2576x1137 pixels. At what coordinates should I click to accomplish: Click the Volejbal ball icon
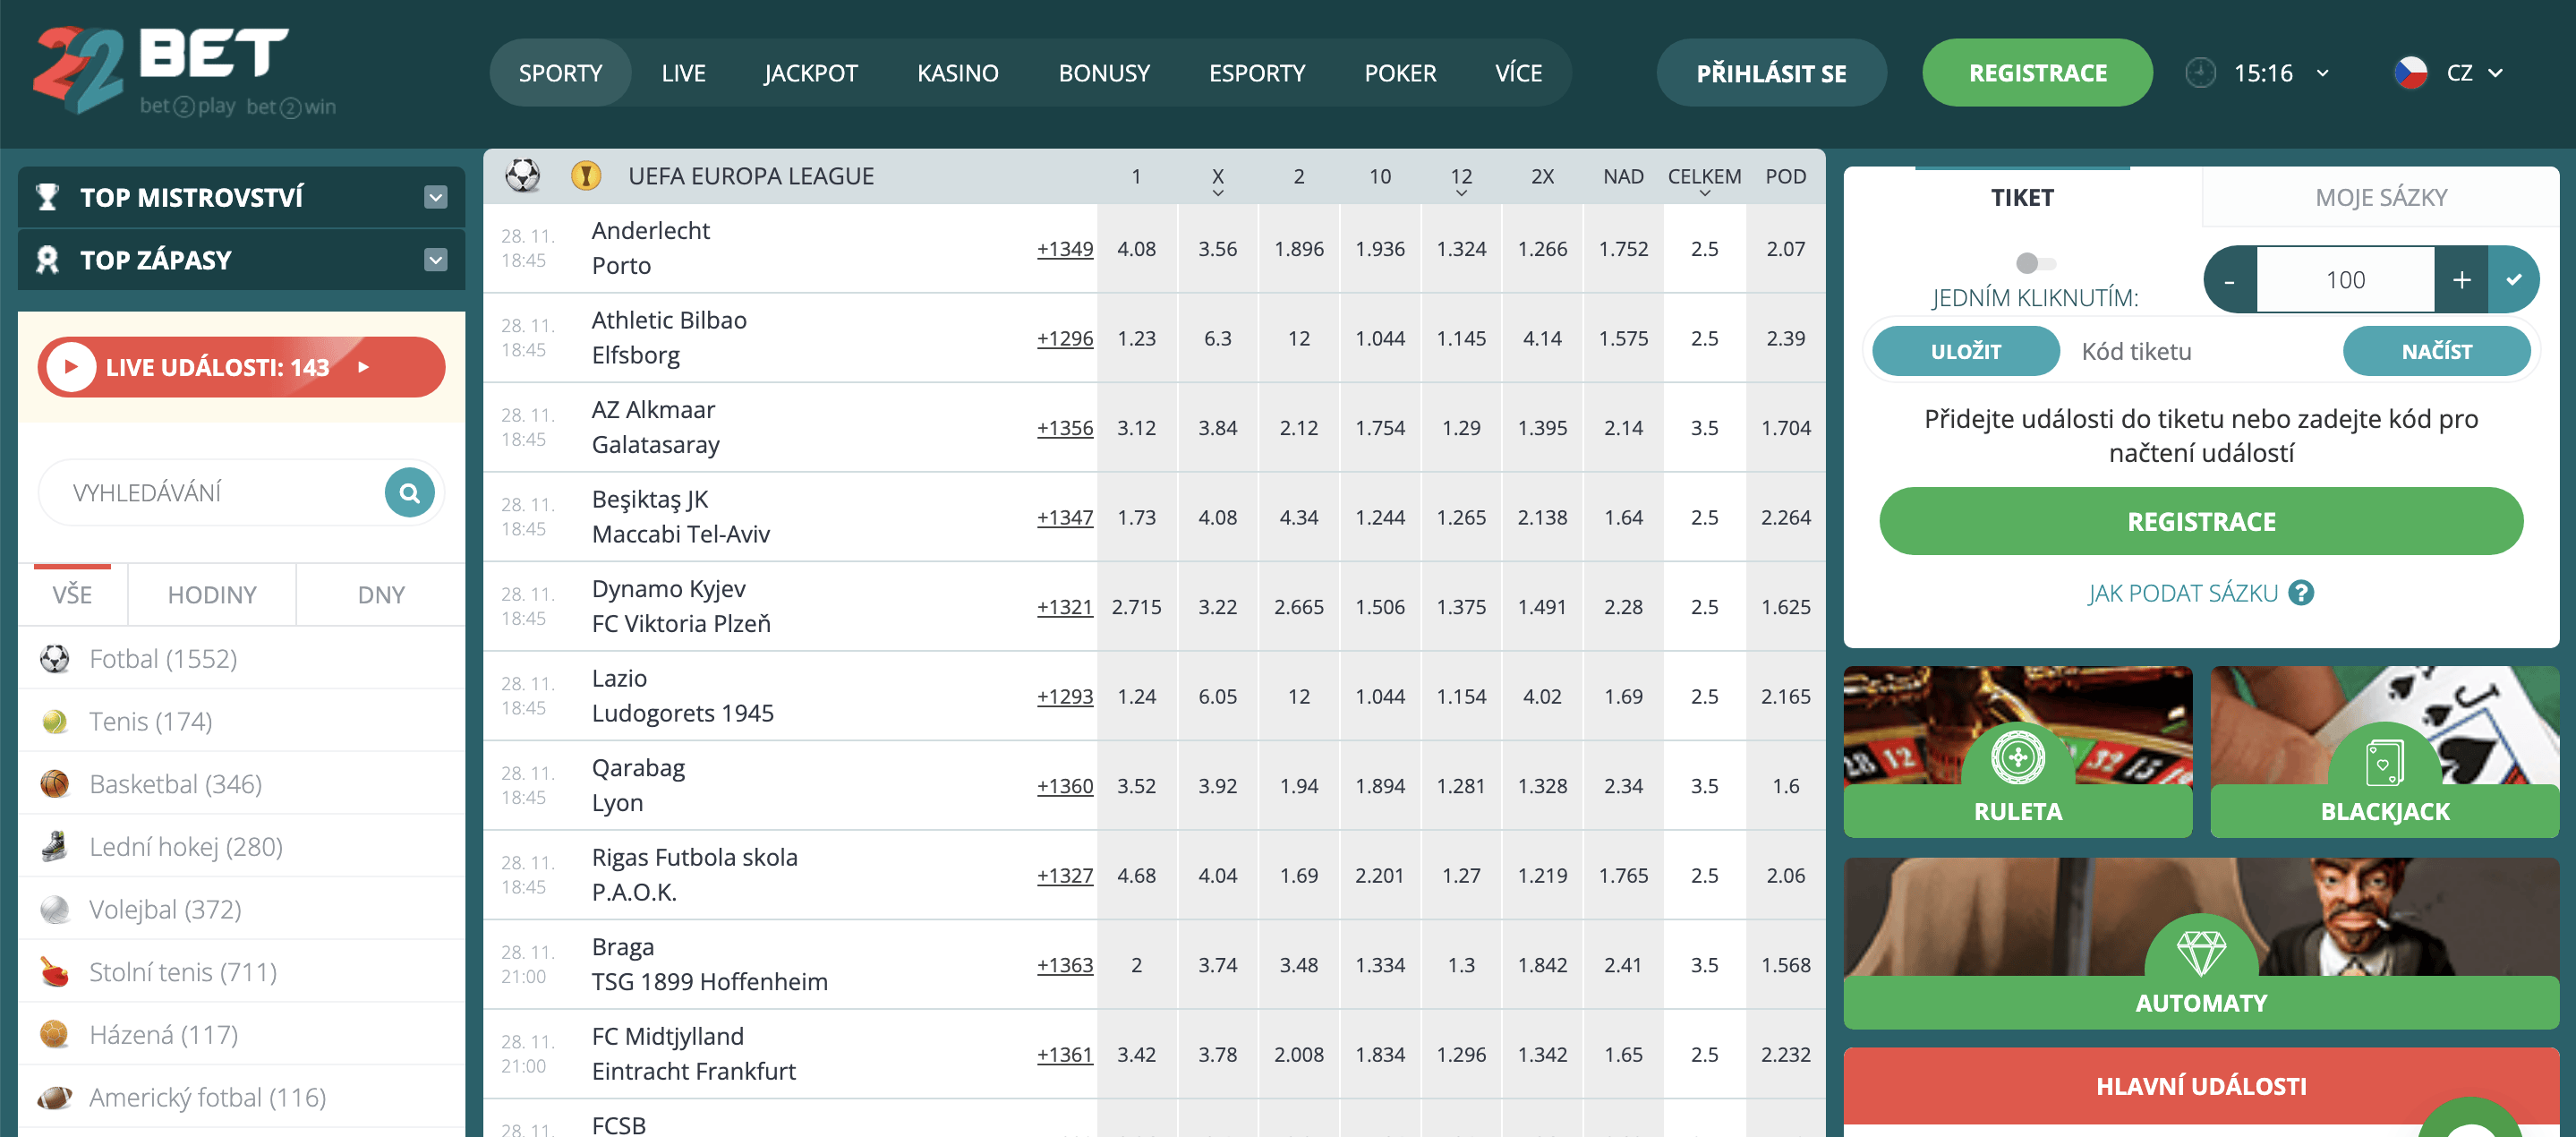pyautogui.click(x=55, y=909)
